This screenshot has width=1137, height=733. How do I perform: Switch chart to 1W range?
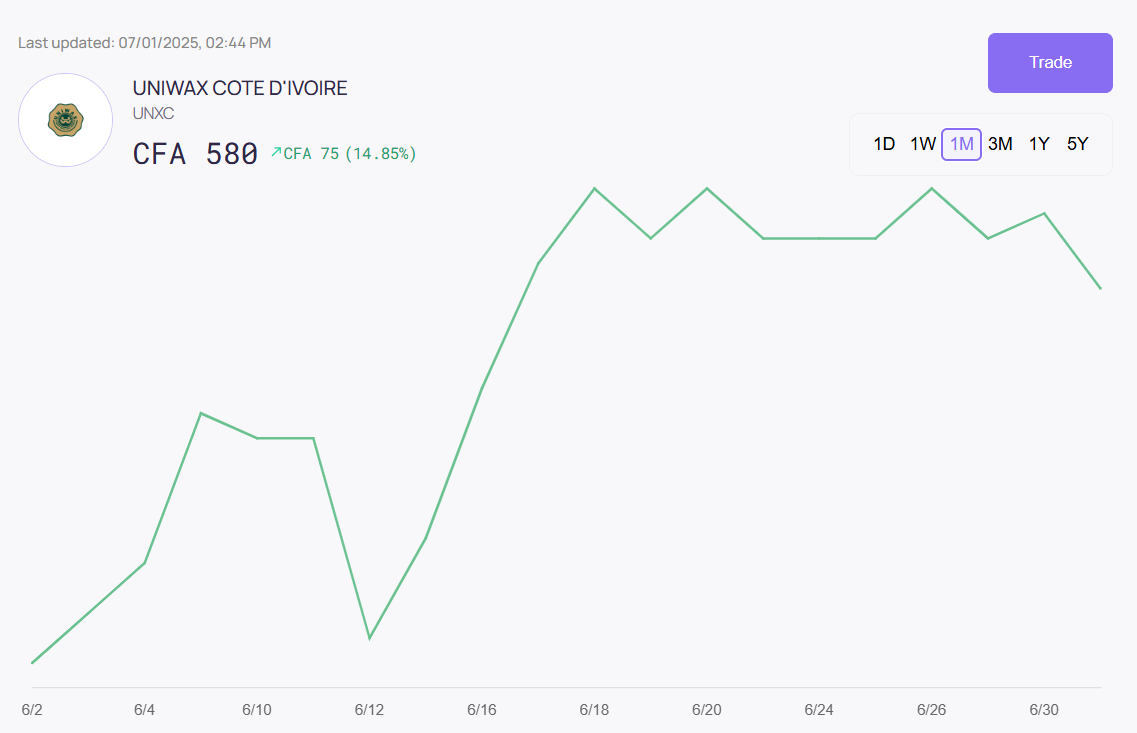(922, 144)
